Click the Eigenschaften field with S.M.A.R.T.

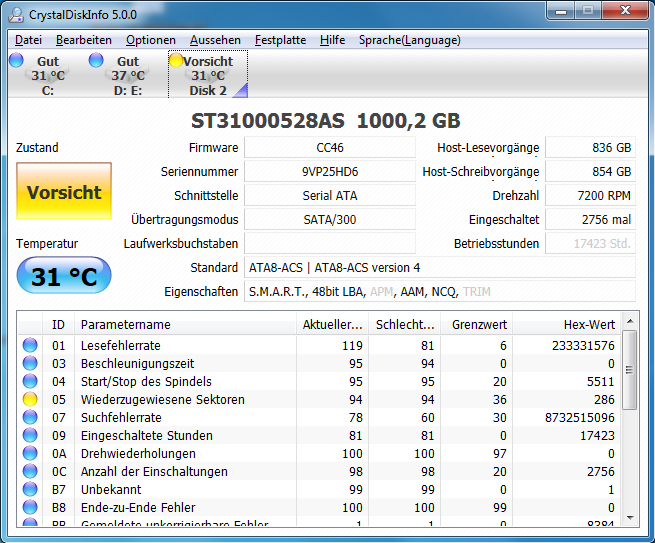pyautogui.click(x=440, y=292)
